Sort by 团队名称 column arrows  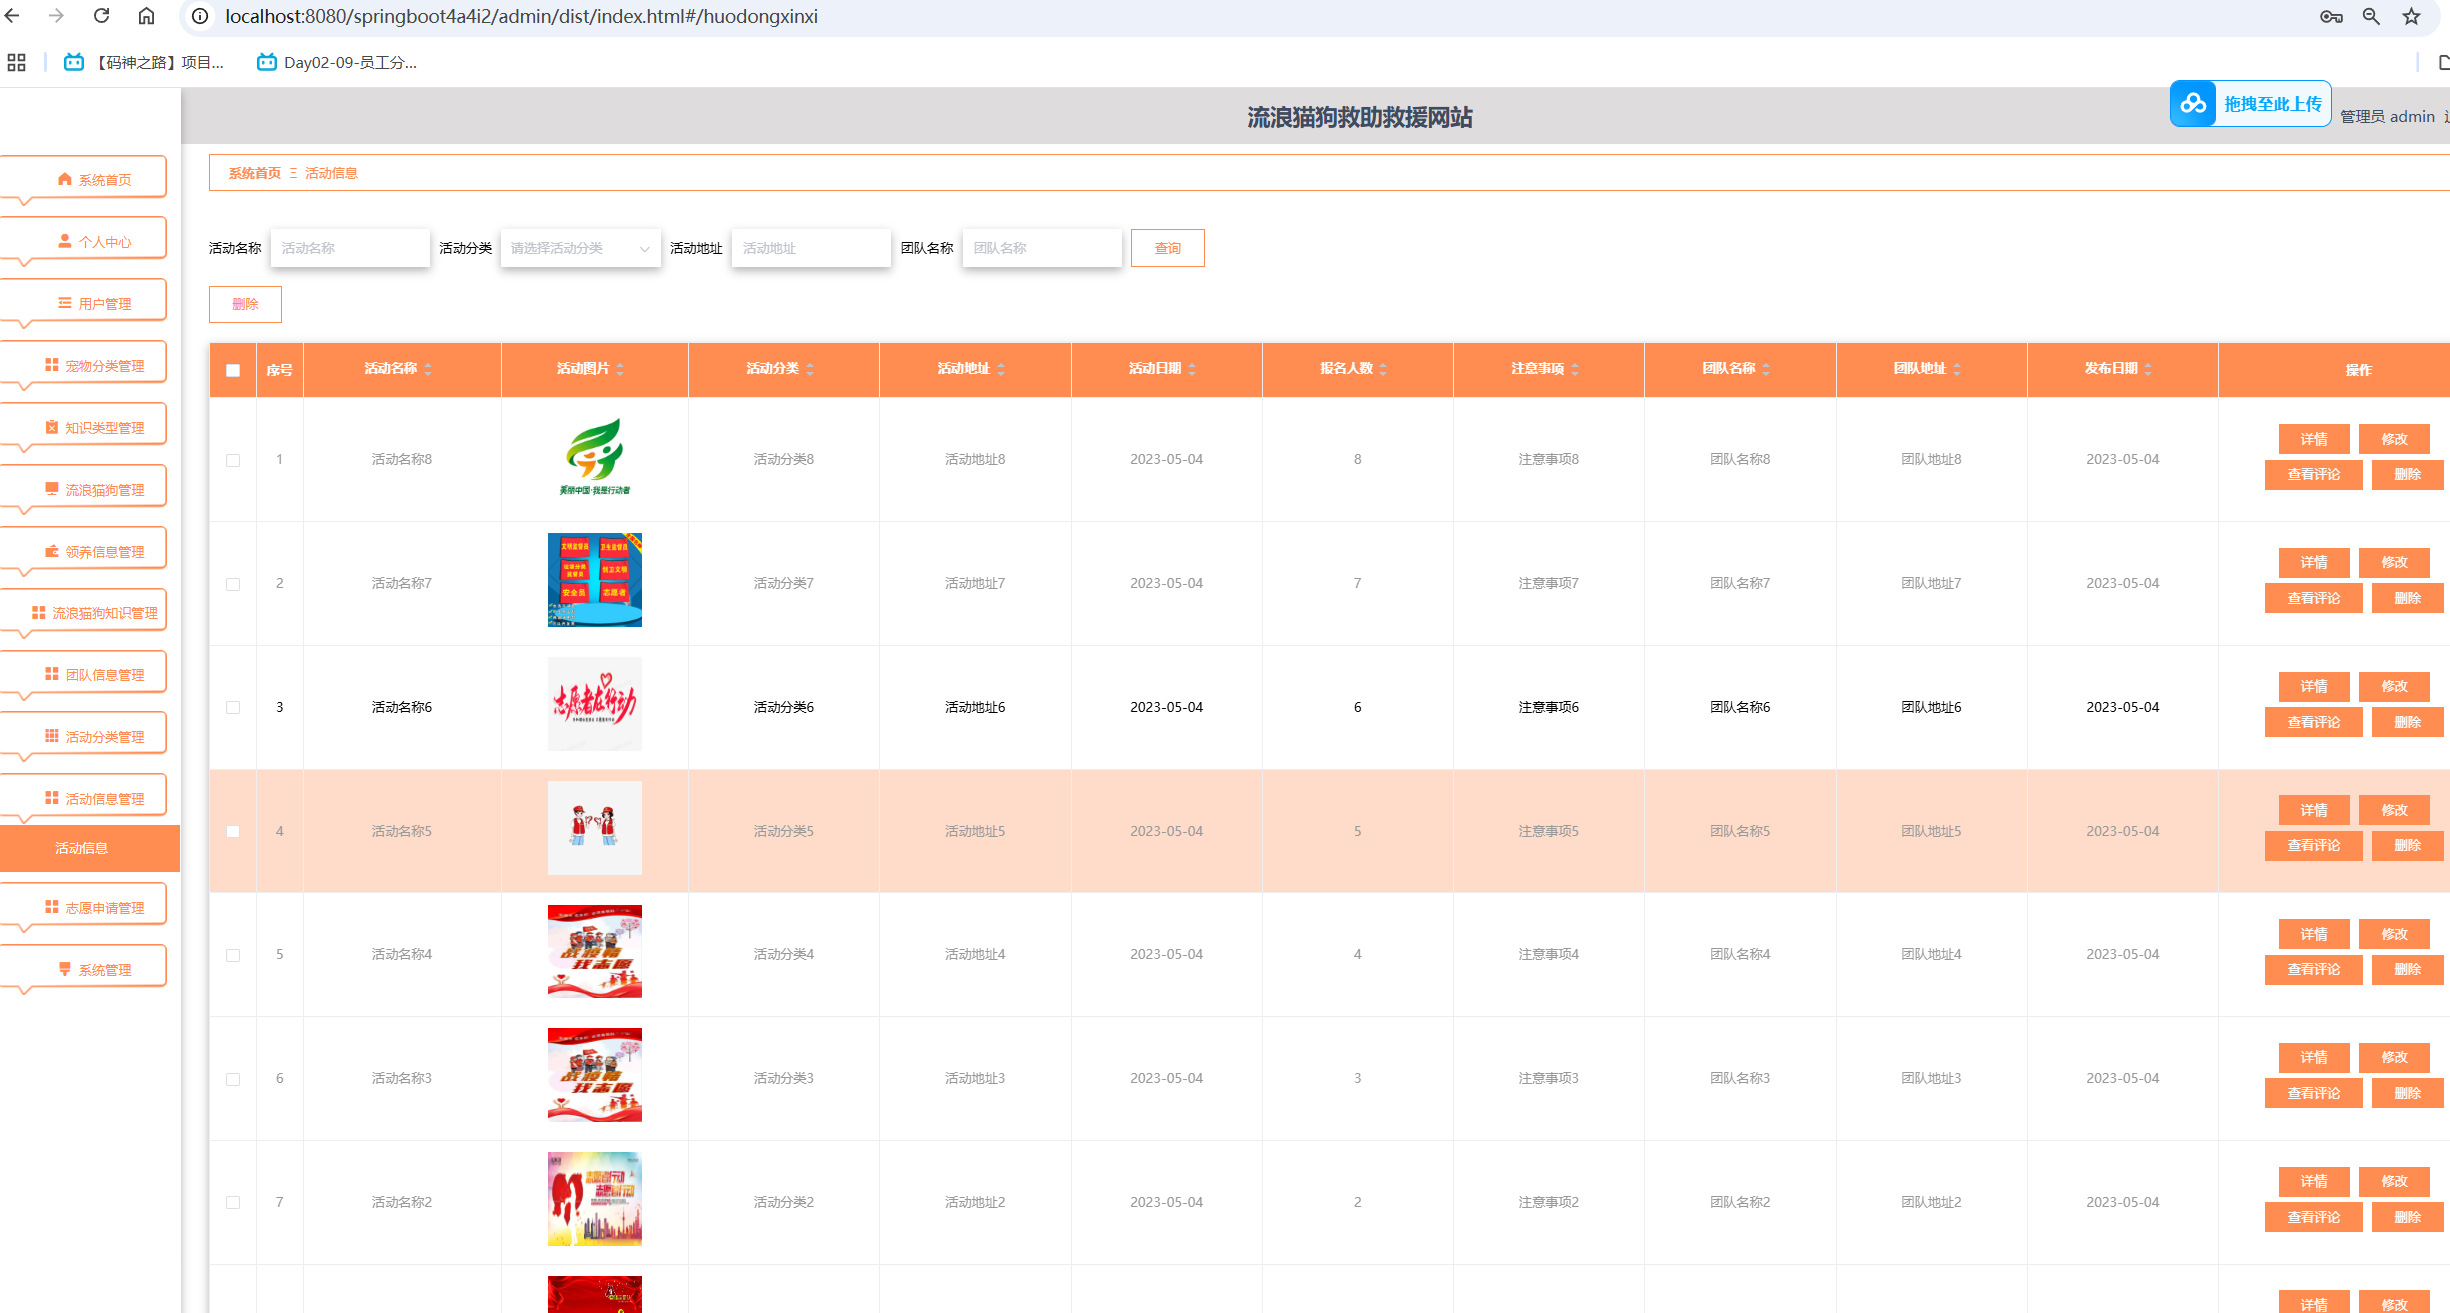[x=1766, y=369]
